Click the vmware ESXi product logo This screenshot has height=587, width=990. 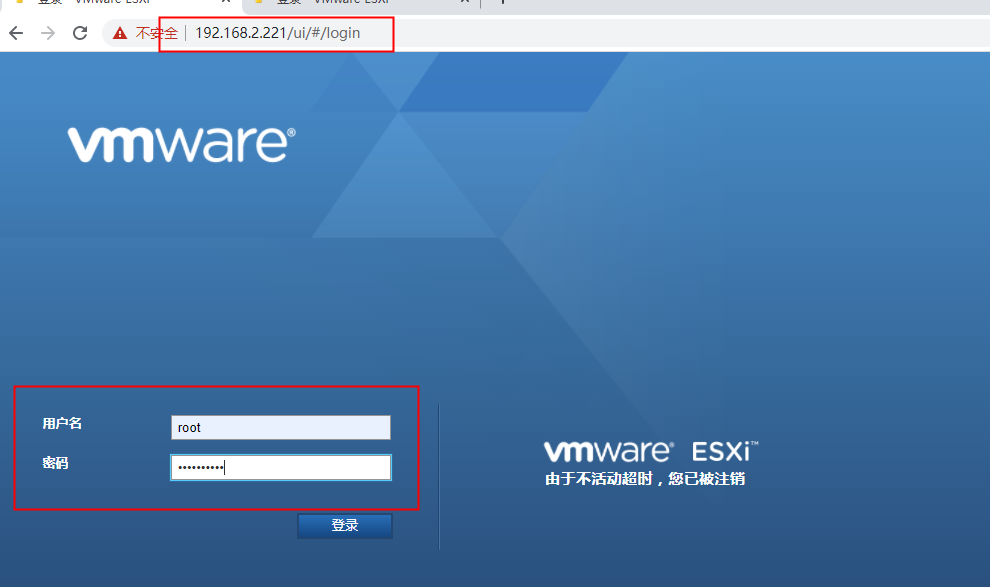[651, 451]
